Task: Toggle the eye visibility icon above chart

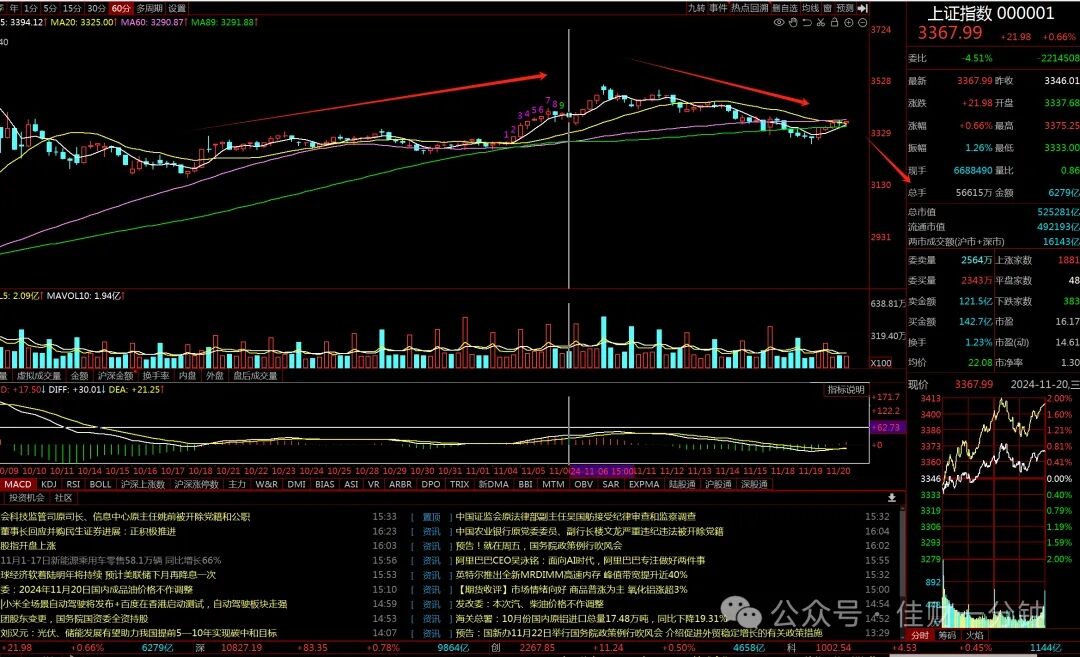Action: pyautogui.click(x=779, y=23)
